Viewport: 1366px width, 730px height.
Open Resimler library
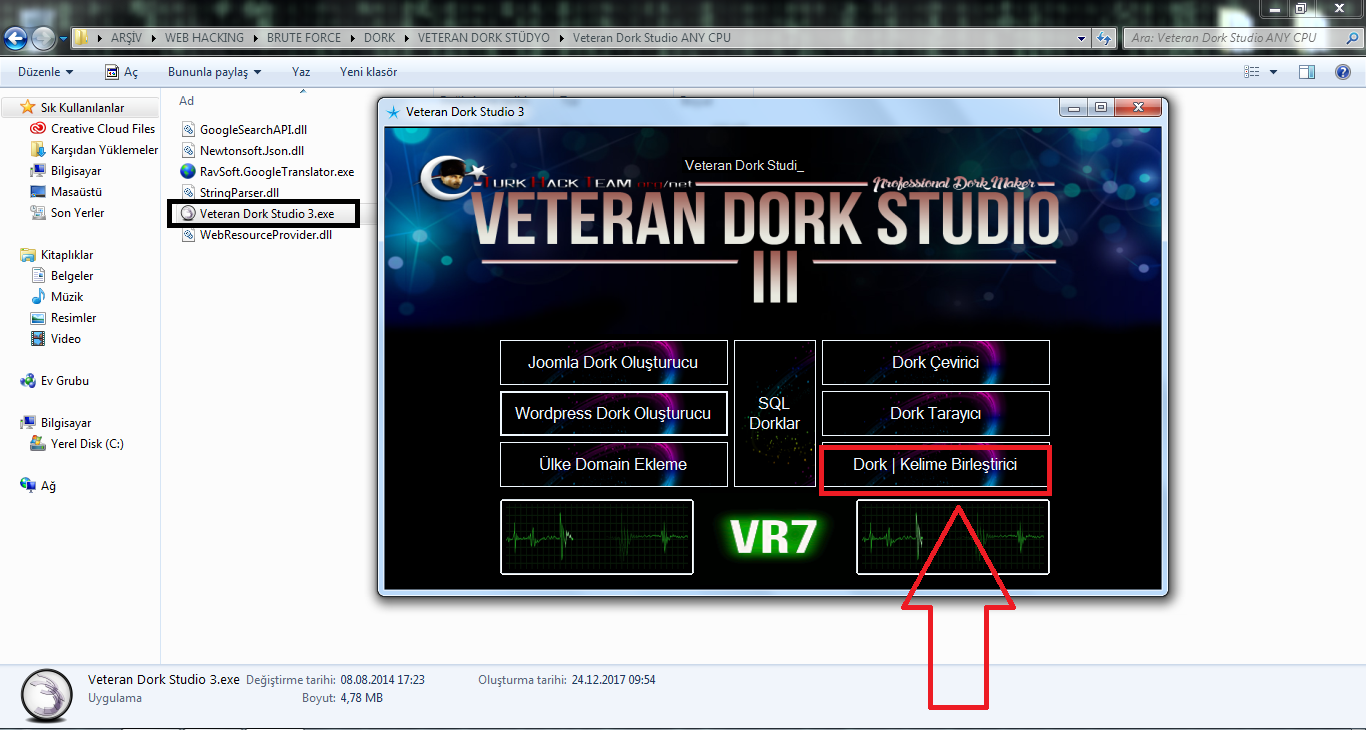pyautogui.click(x=74, y=317)
